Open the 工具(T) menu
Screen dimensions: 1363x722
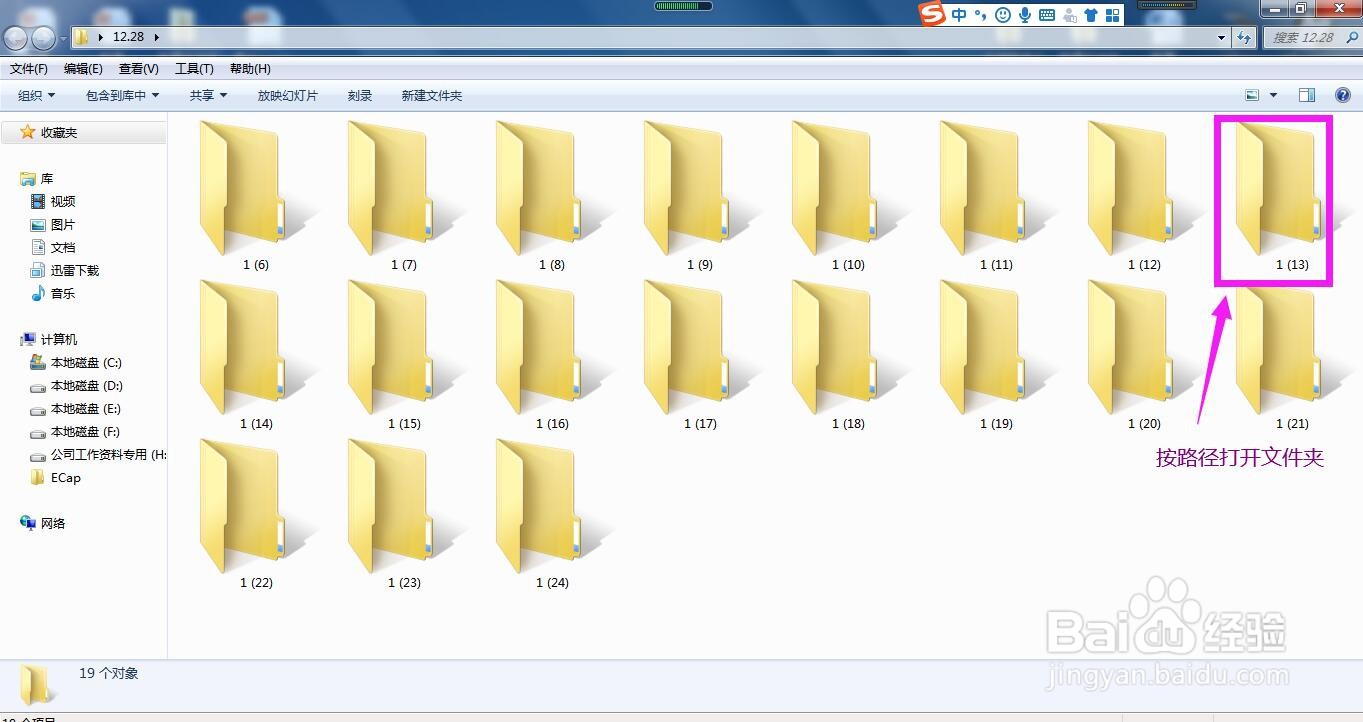tap(194, 69)
